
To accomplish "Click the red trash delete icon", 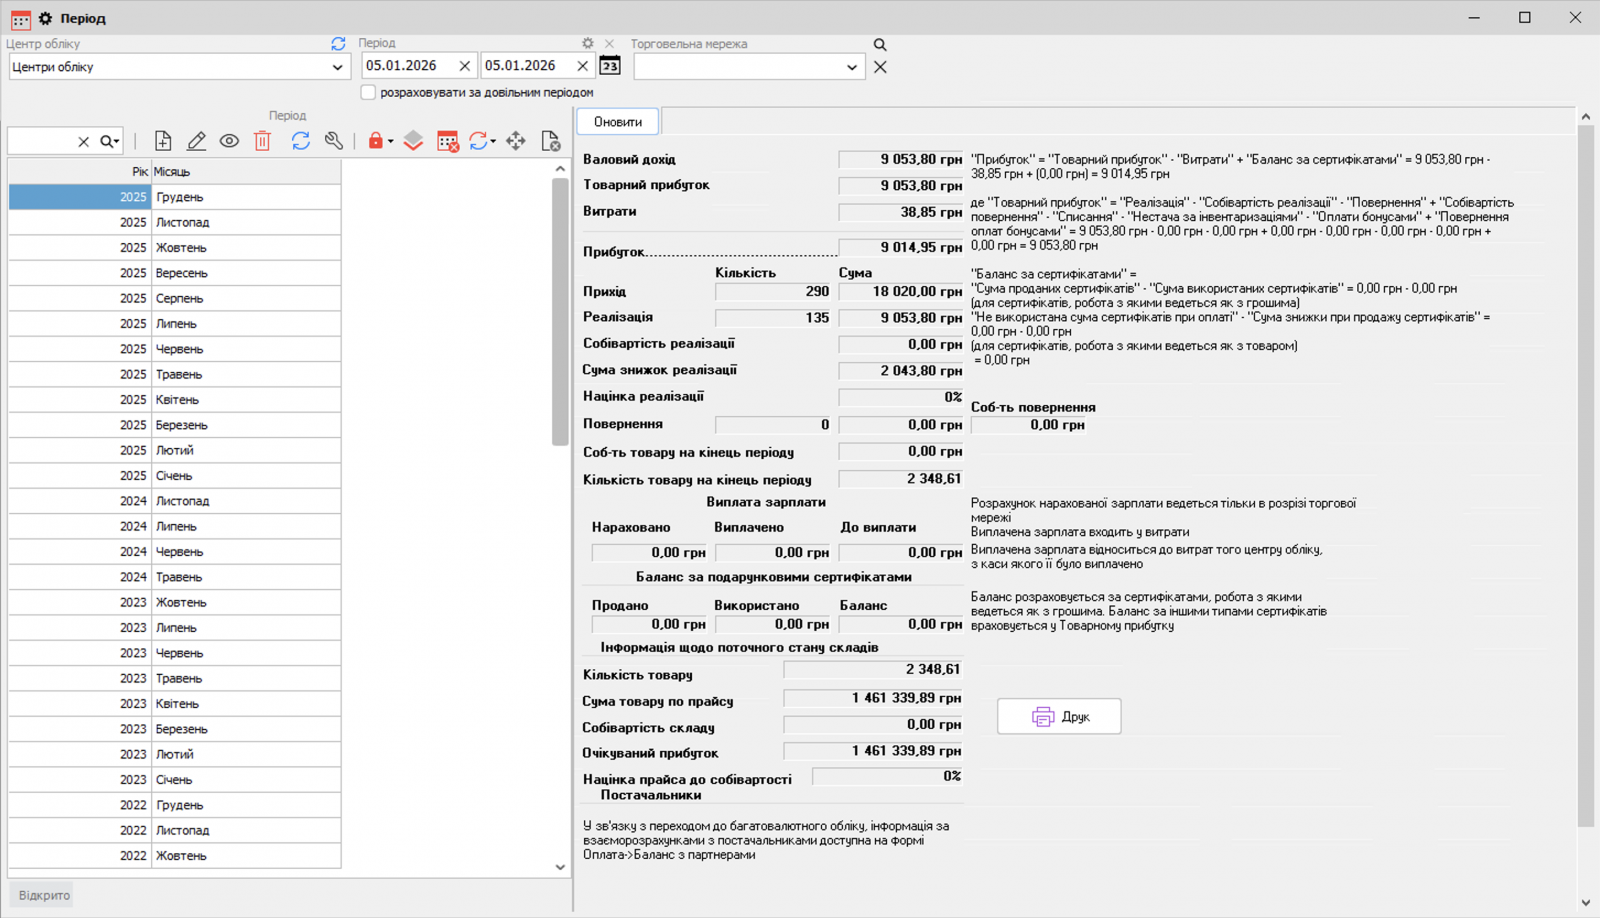I will click(x=263, y=141).
